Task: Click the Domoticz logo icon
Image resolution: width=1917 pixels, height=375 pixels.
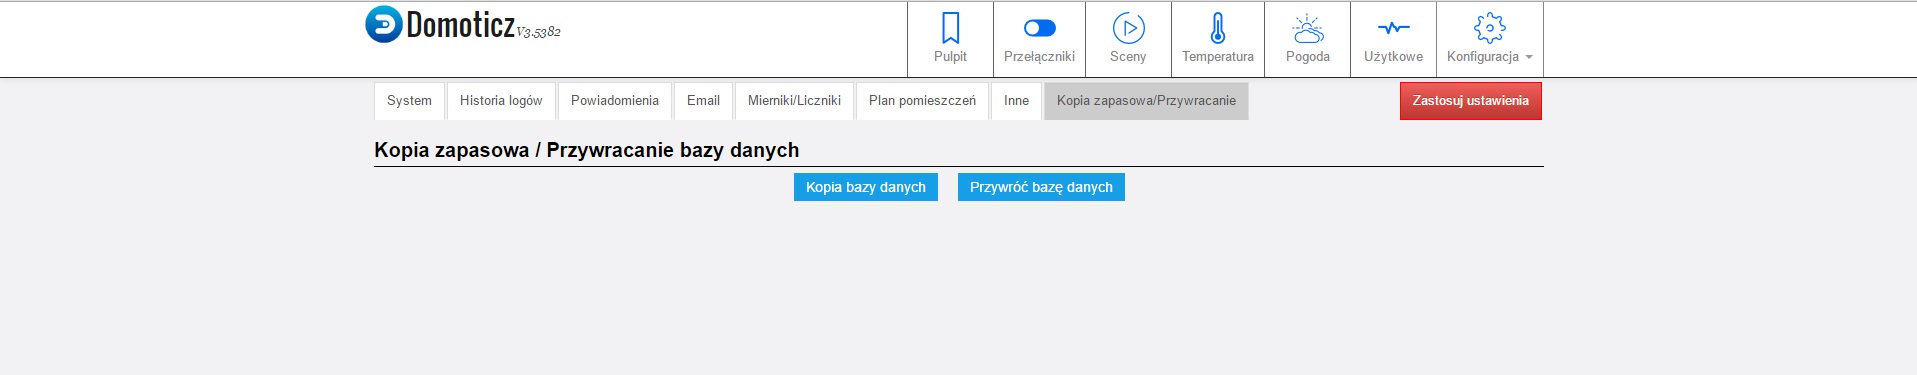Action: [384, 24]
